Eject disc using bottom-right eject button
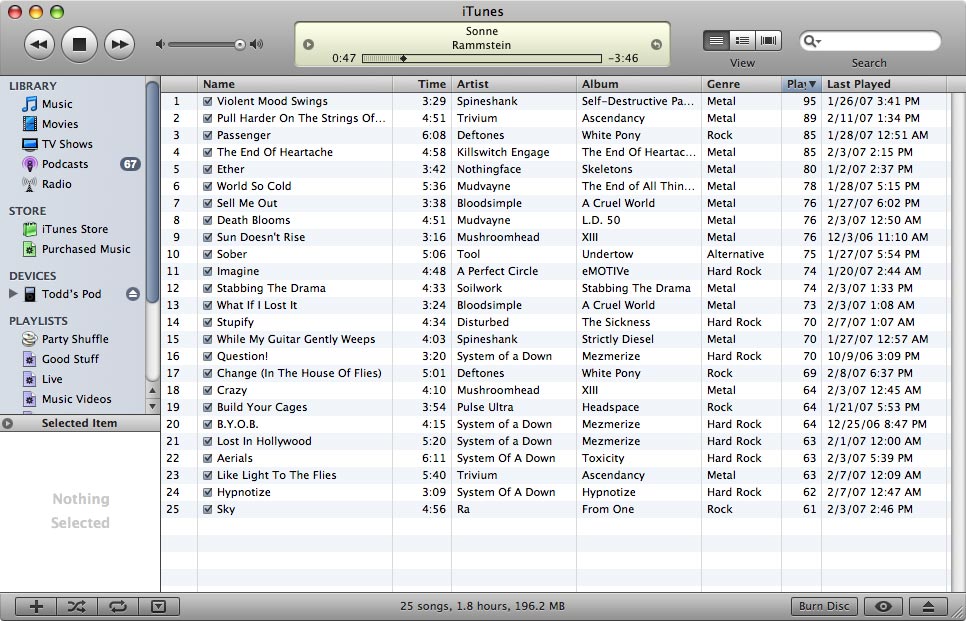This screenshot has height=621, width=966. click(x=930, y=606)
